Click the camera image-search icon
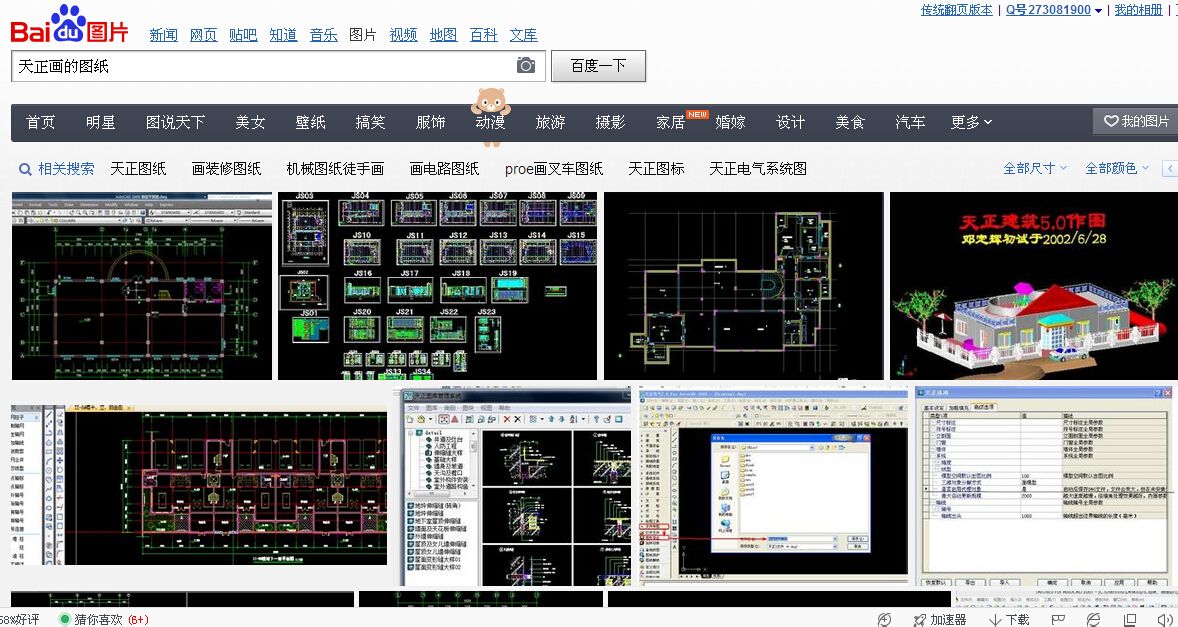 [525, 66]
